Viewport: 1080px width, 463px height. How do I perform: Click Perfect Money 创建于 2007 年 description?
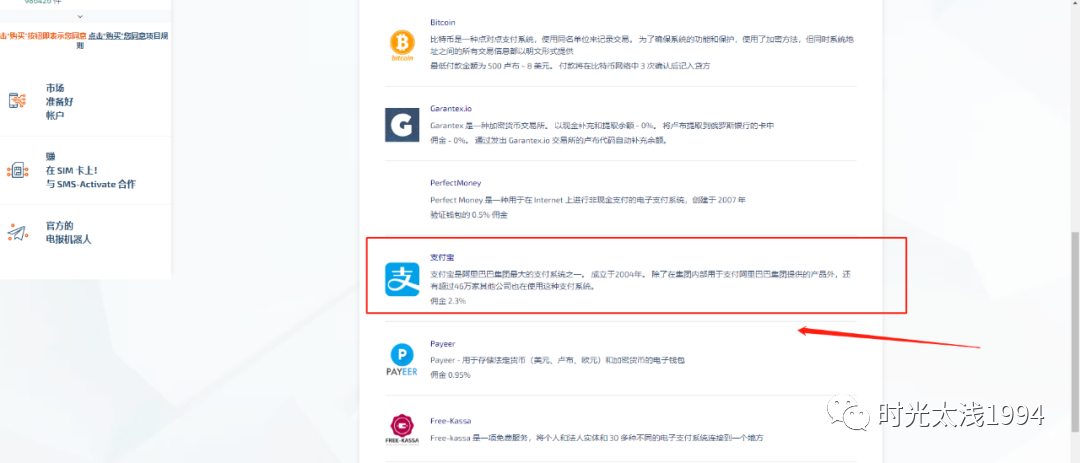588,200
